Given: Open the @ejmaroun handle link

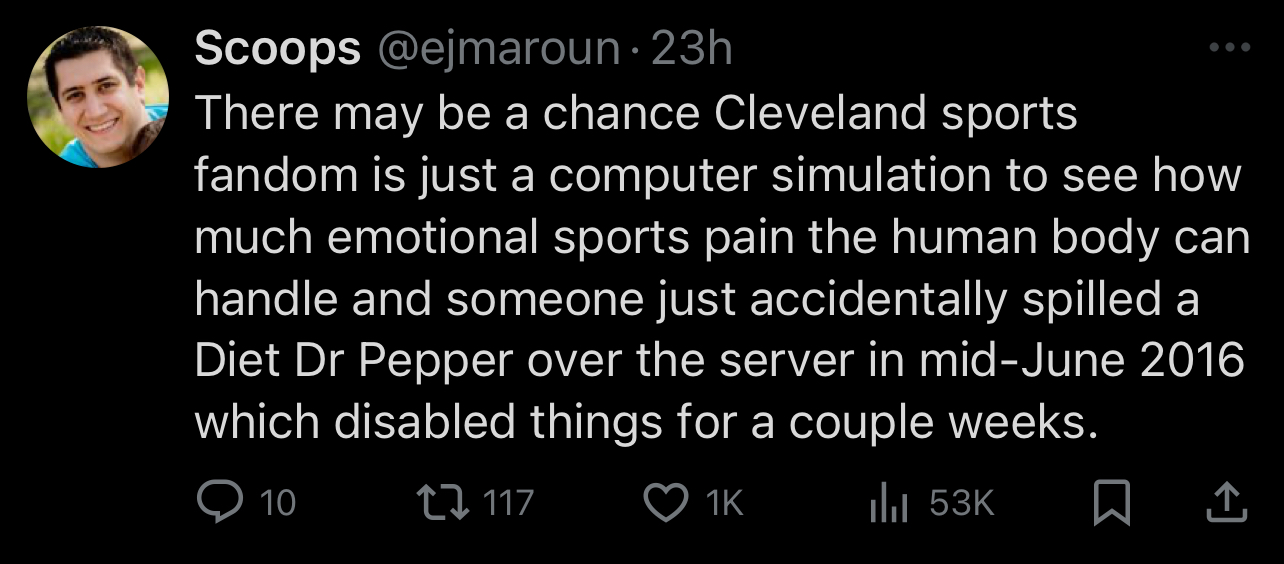Looking at the screenshot, I should click(496, 49).
